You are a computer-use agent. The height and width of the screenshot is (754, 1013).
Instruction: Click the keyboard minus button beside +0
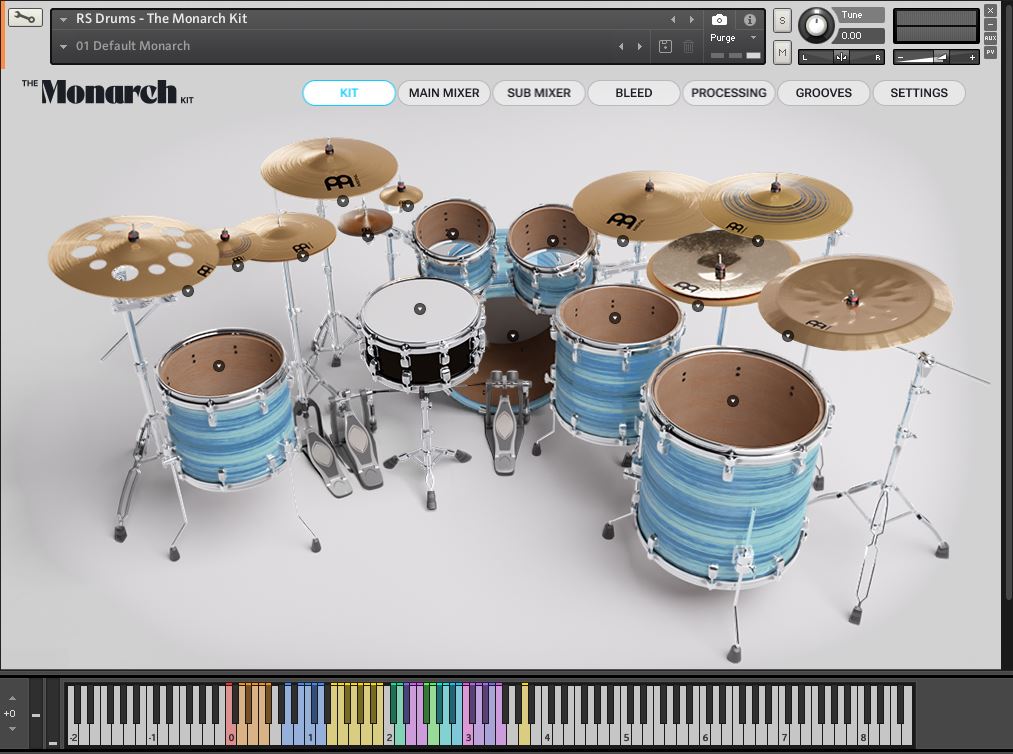coord(36,715)
